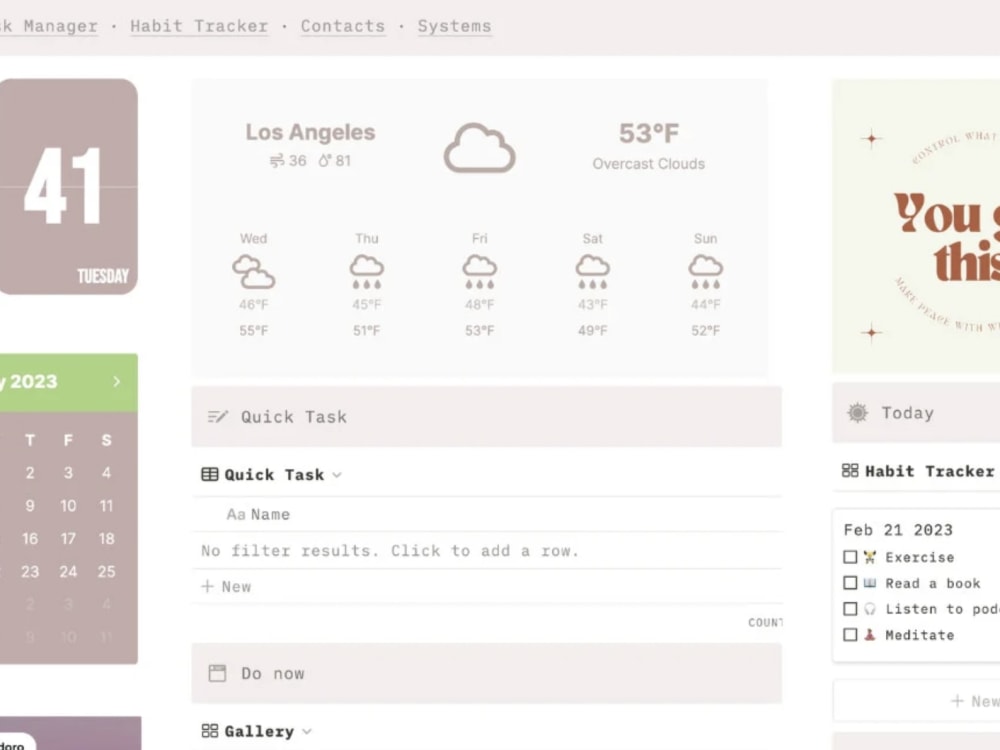This screenshot has width=1000, height=750.
Task: Open the Systems page link
Action: (454, 26)
